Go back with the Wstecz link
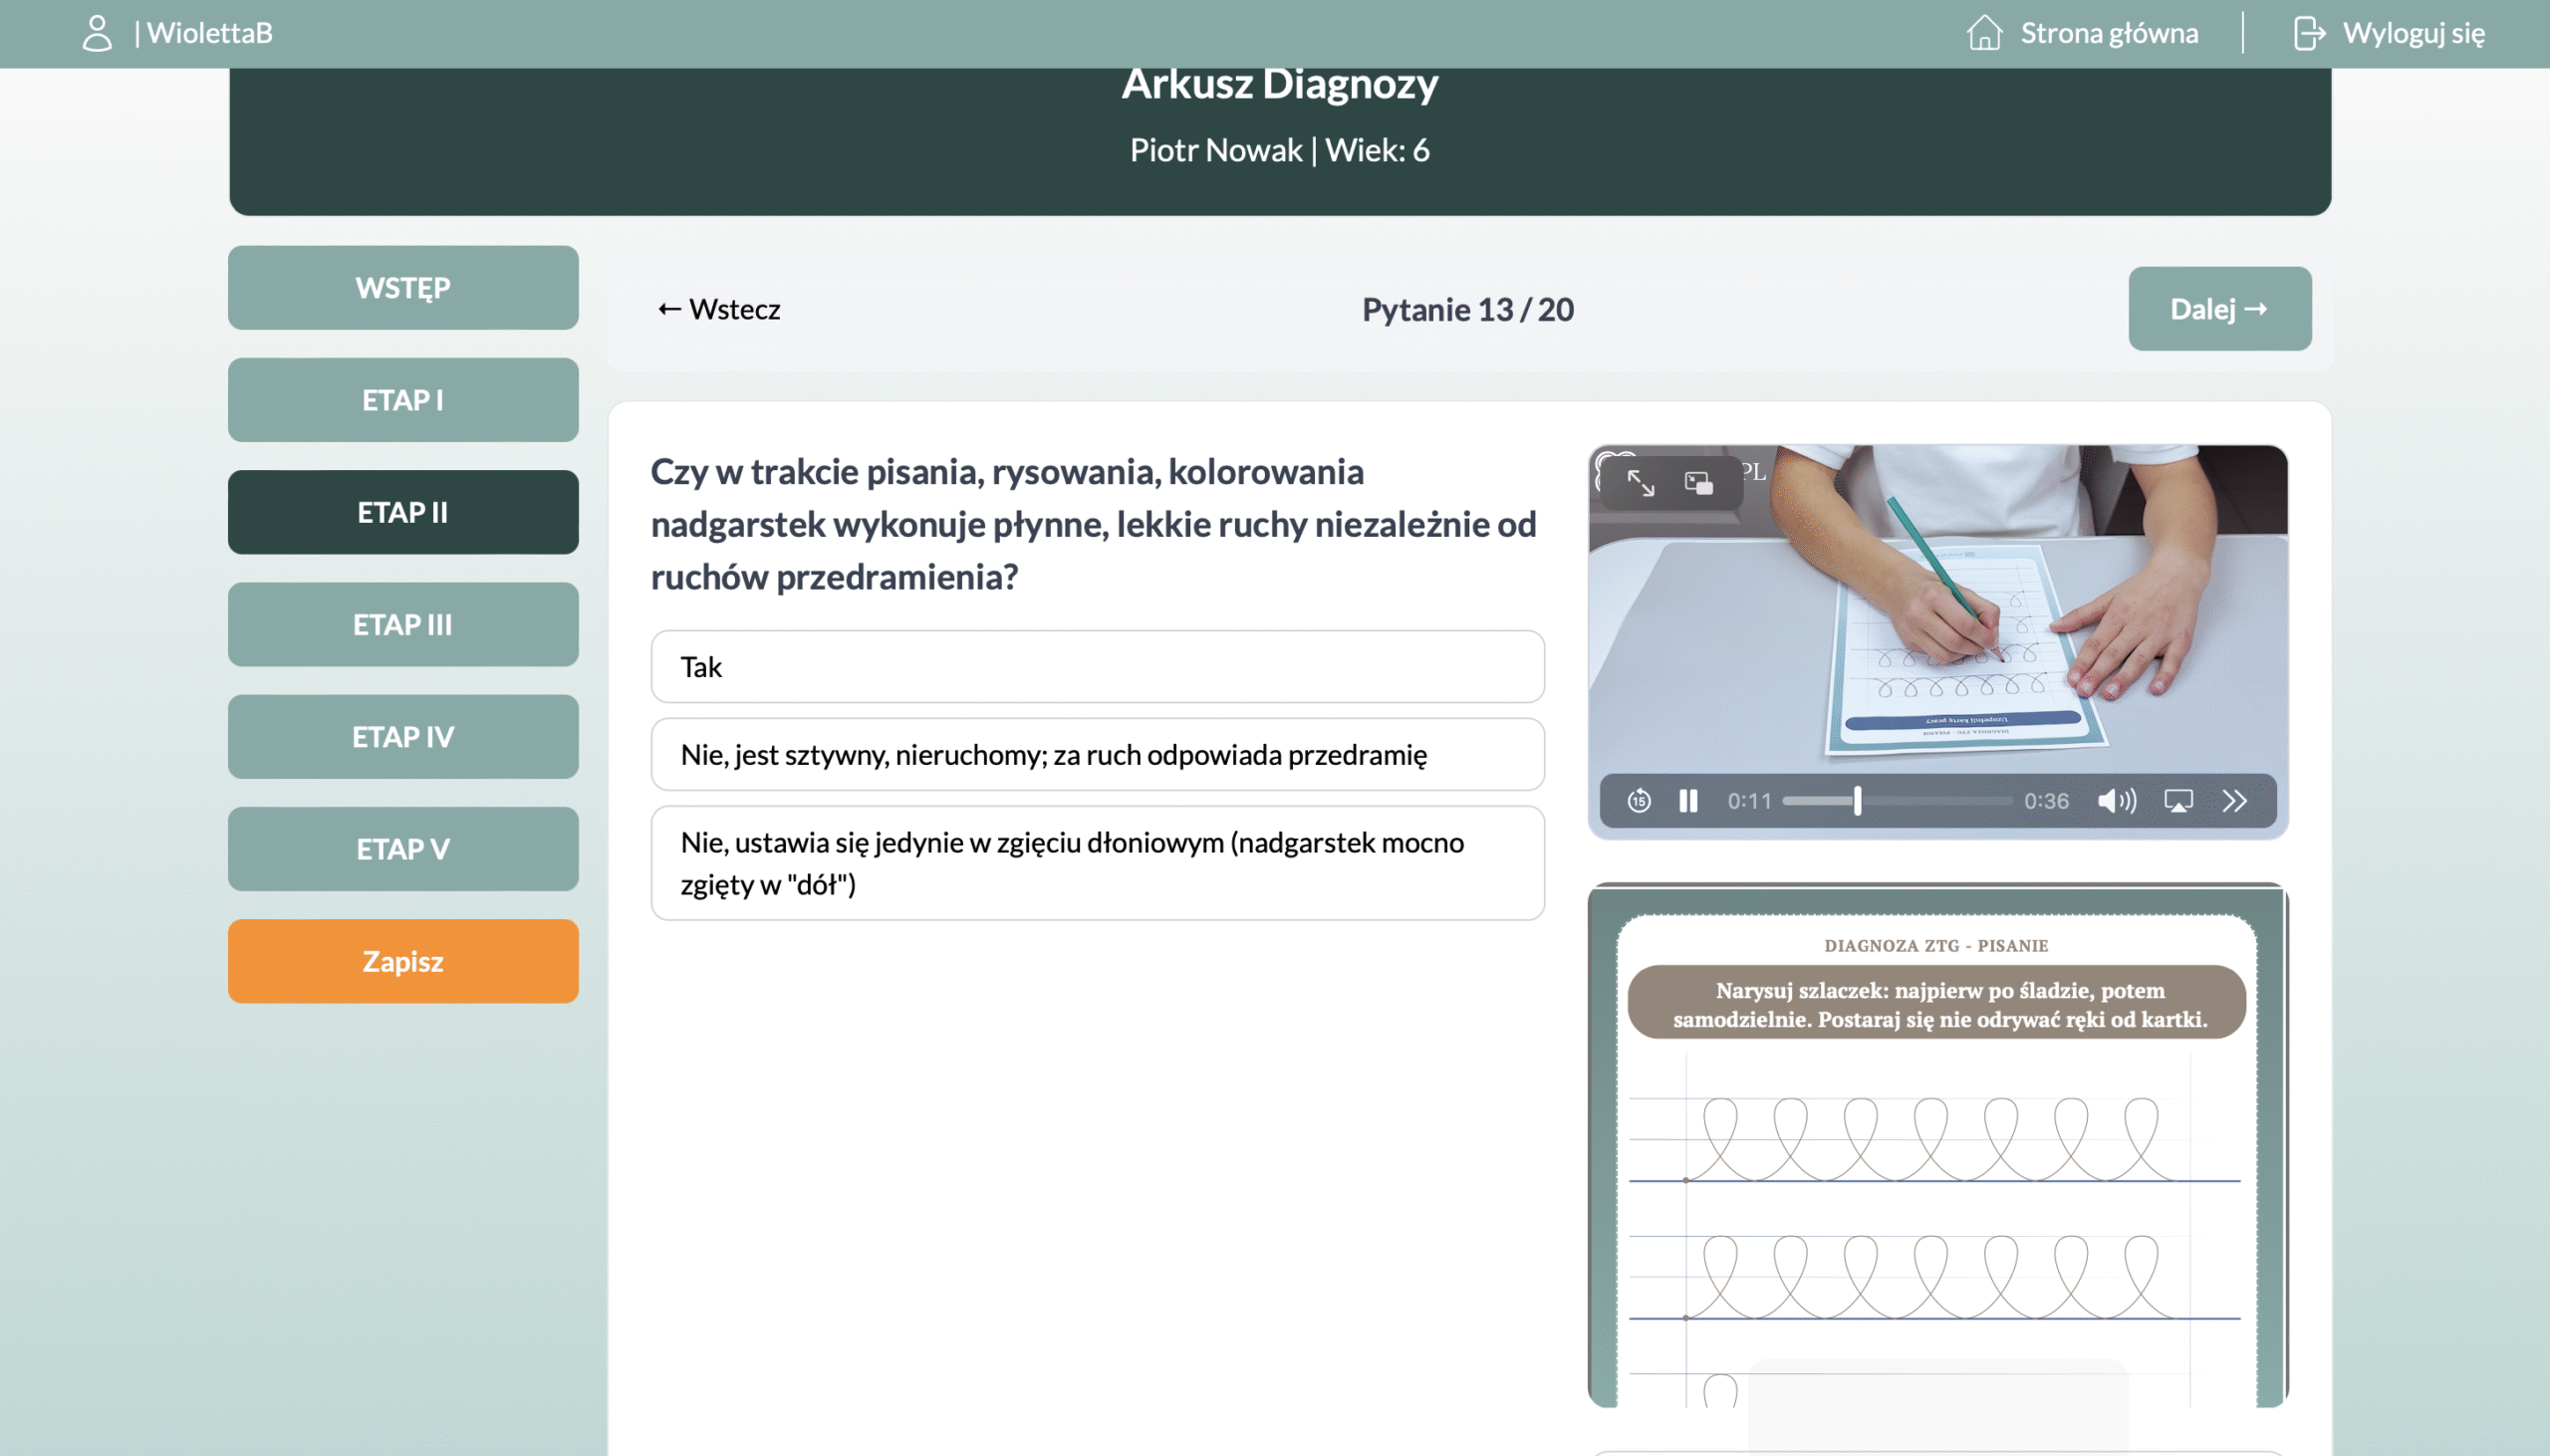Image resolution: width=2550 pixels, height=1456 pixels. (x=719, y=309)
